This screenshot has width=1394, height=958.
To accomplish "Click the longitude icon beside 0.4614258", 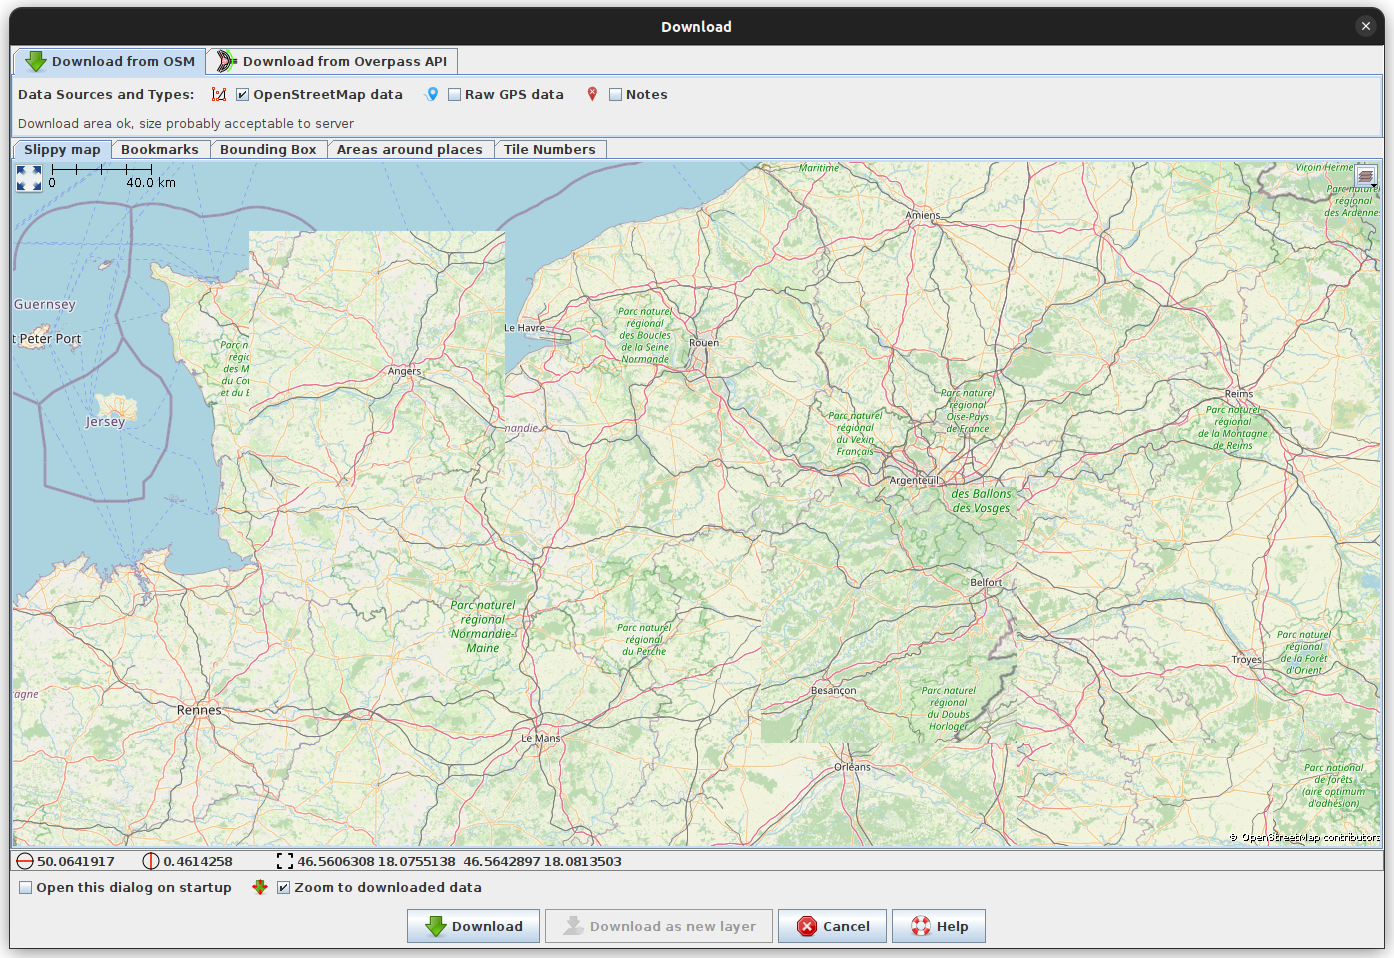I will point(151,861).
